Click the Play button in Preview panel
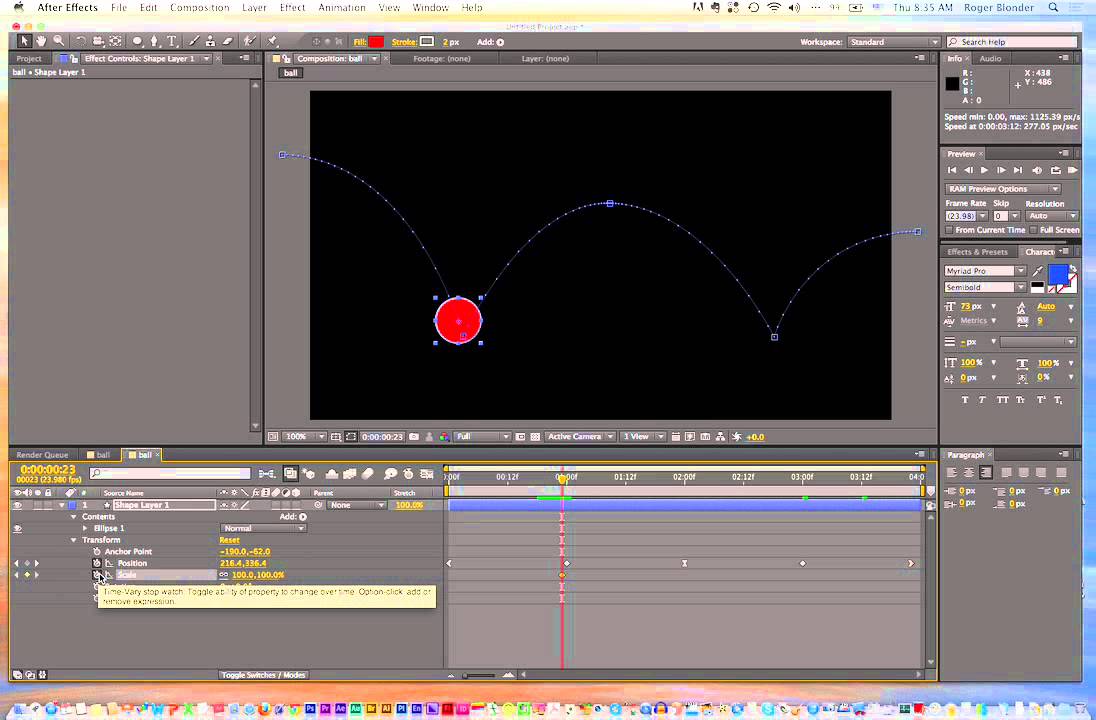This screenshot has height=720, width=1096. (x=984, y=170)
